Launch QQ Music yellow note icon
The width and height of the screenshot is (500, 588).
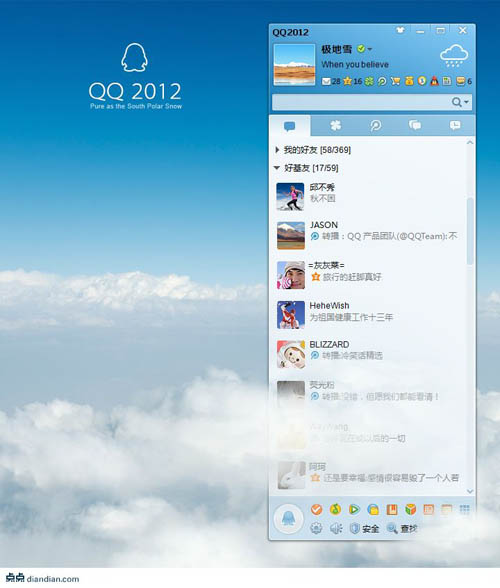point(335,509)
